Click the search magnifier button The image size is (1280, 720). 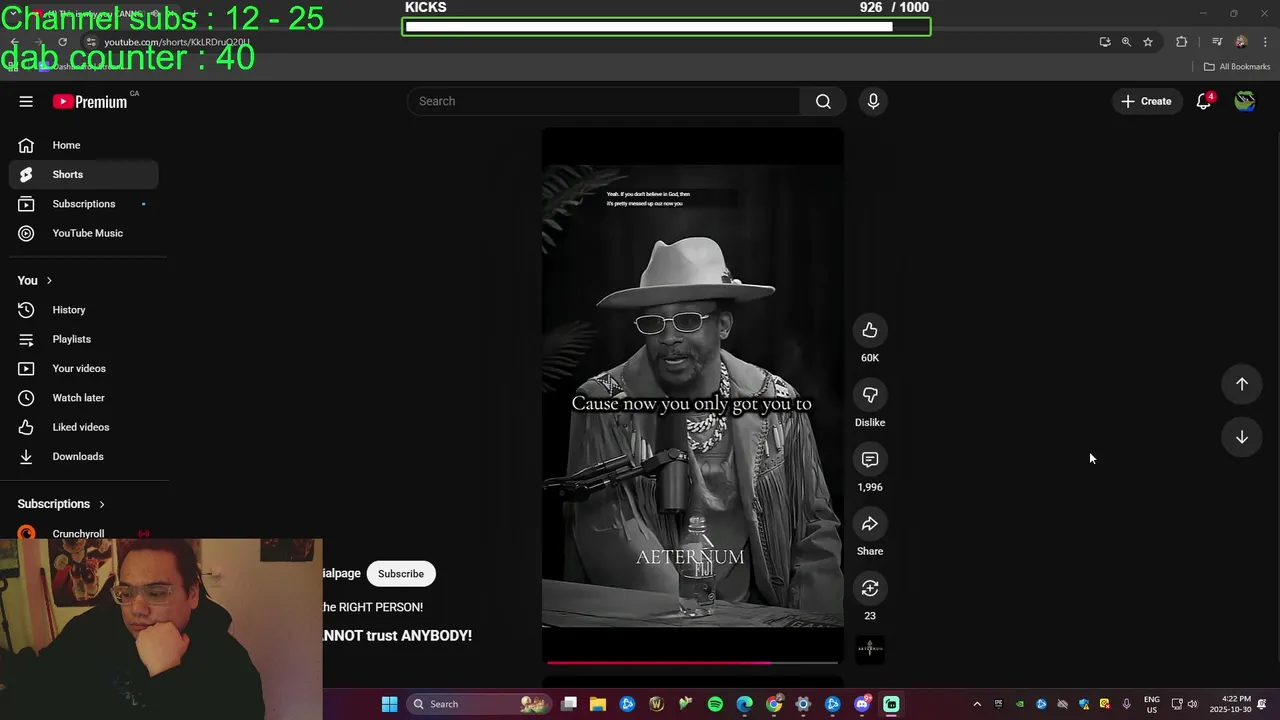tap(823, 101)
